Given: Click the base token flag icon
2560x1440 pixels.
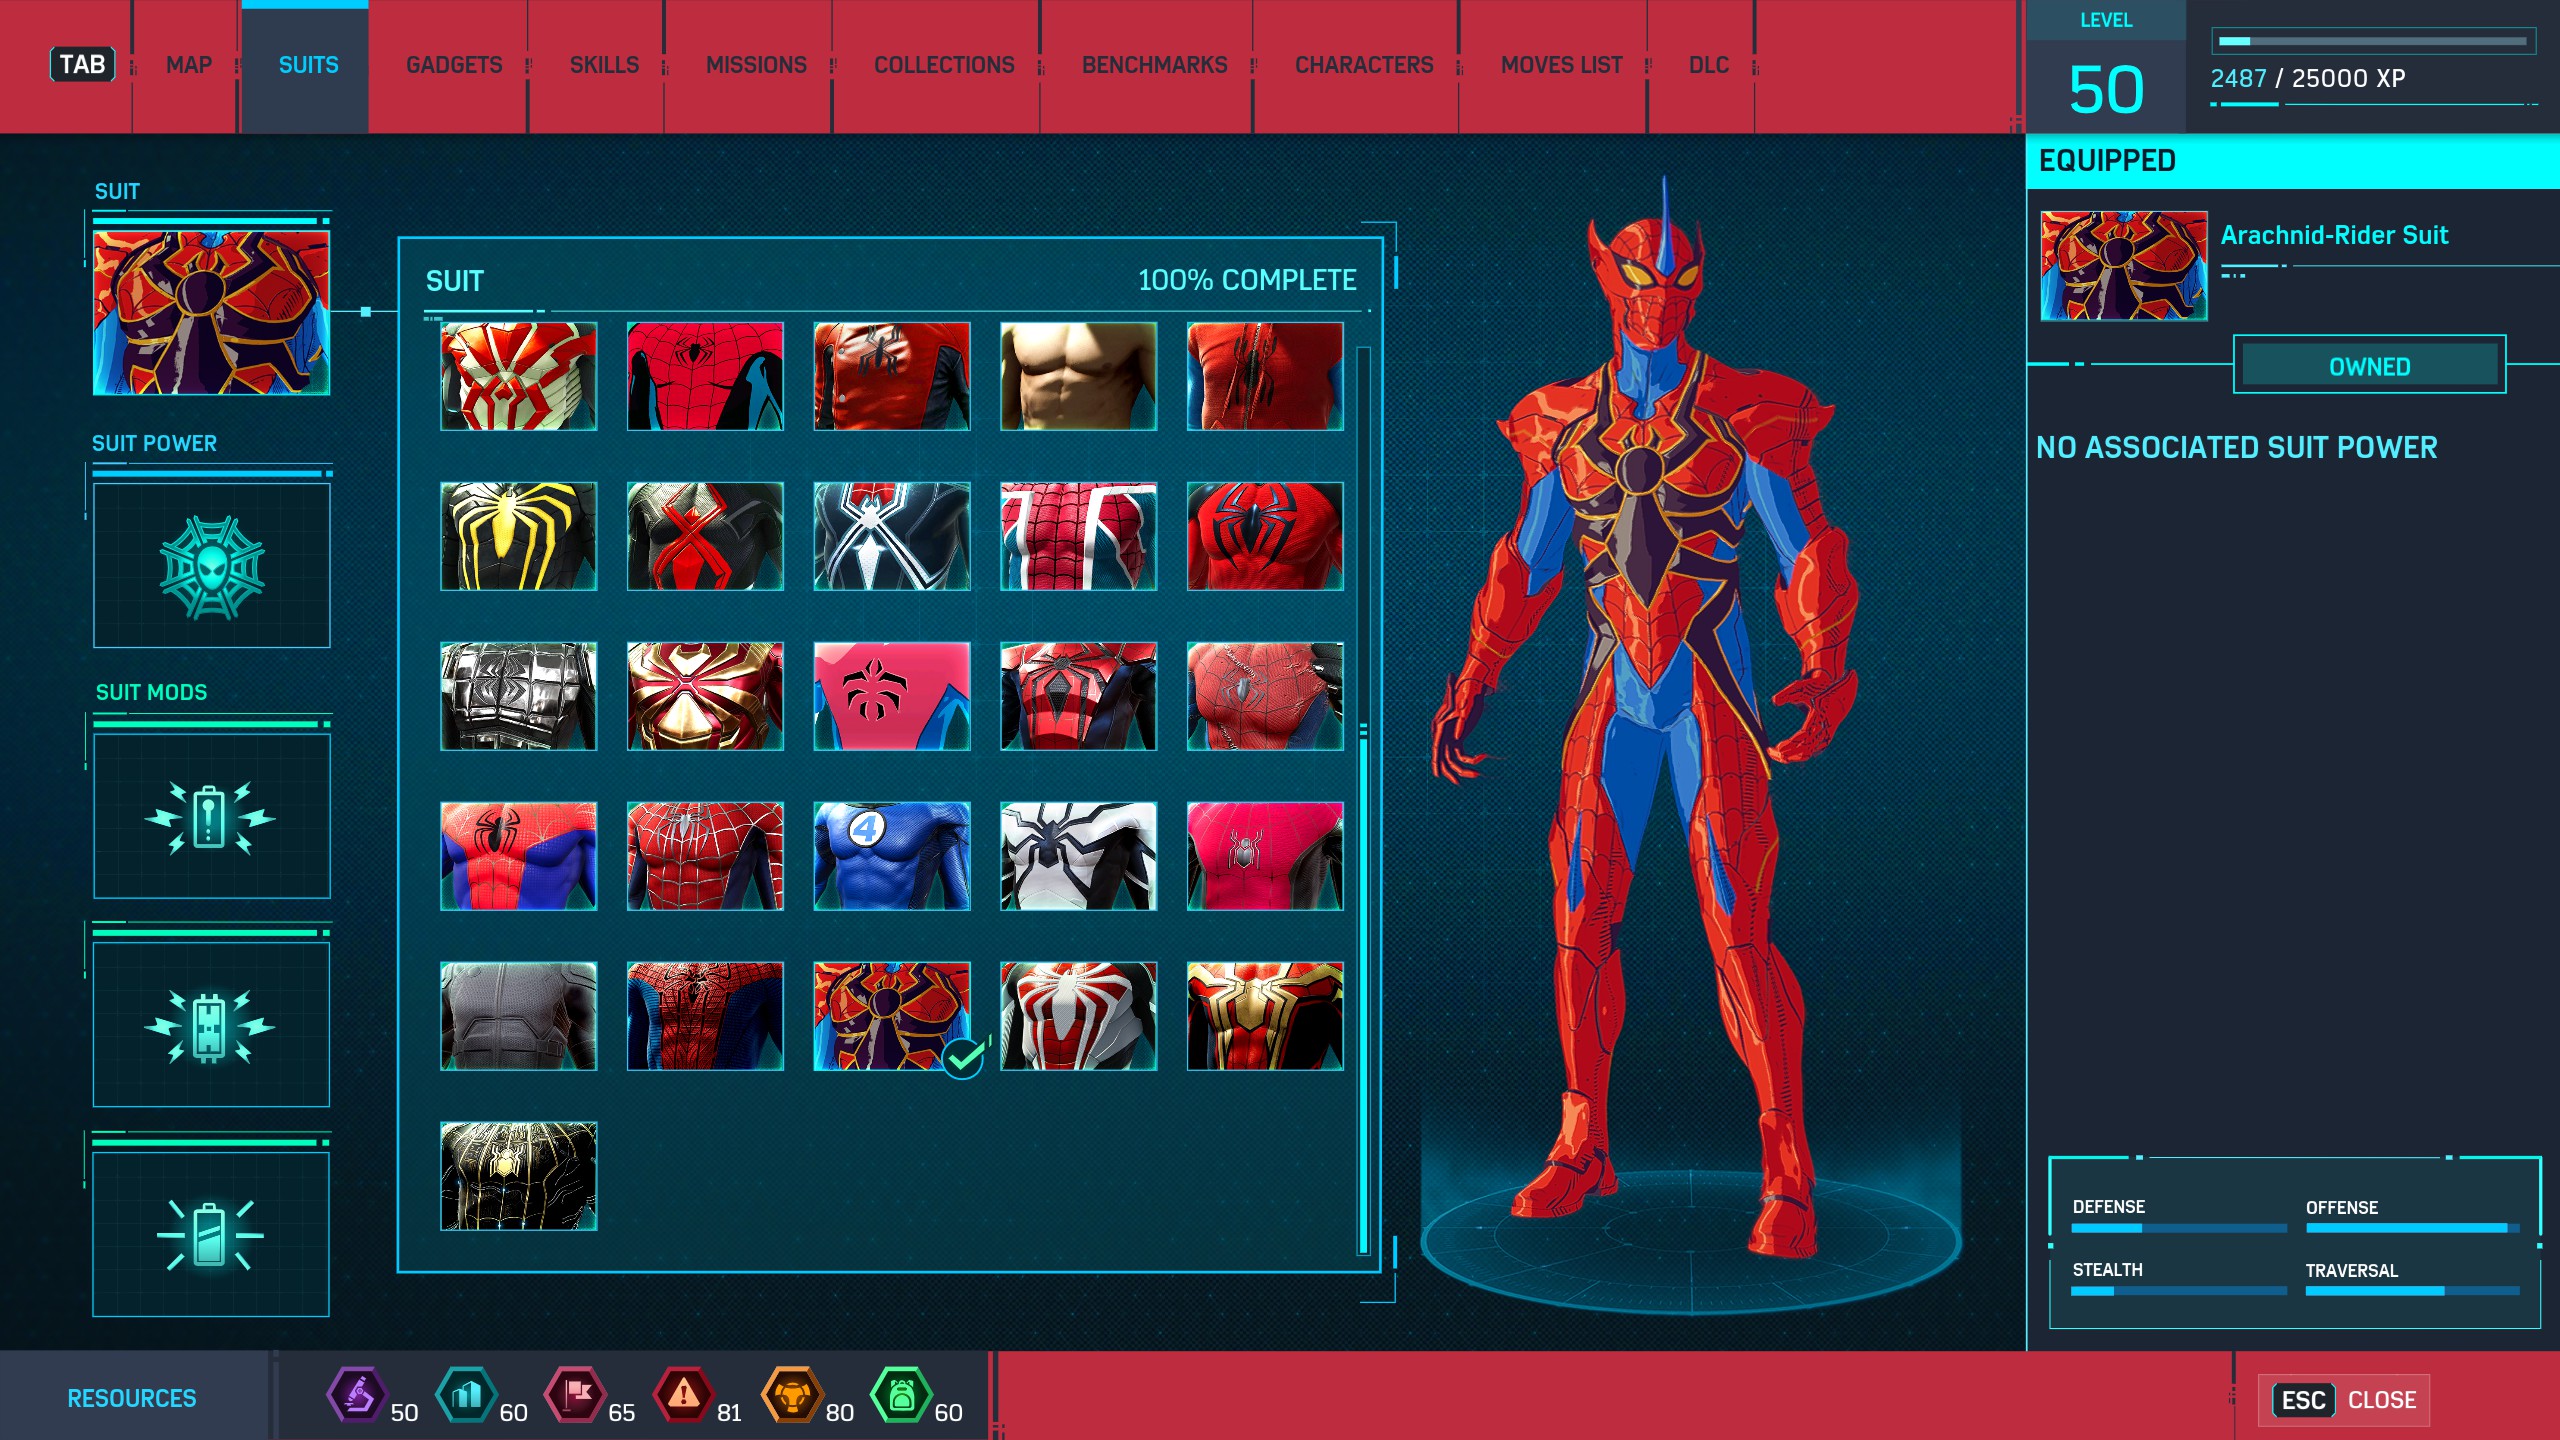Looking at the screenshot, I should (x=575, y=1394).
